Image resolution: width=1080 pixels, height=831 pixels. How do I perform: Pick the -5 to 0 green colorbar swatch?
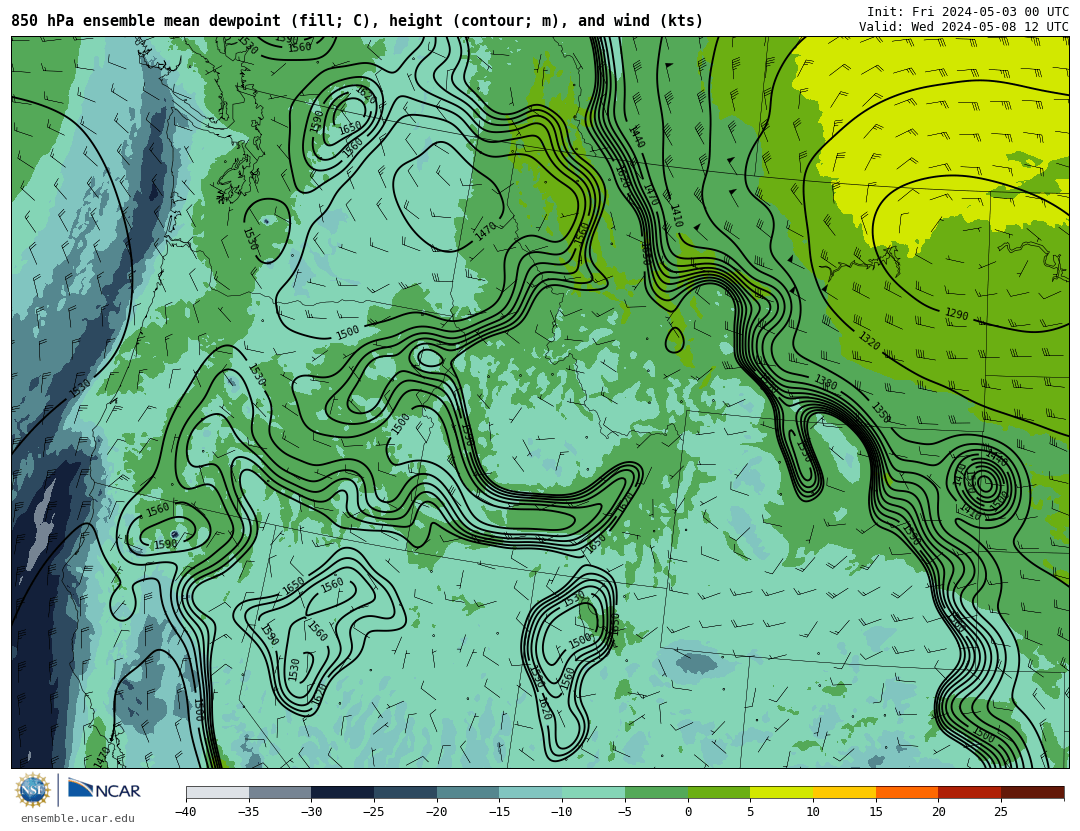tap(656, 792)
